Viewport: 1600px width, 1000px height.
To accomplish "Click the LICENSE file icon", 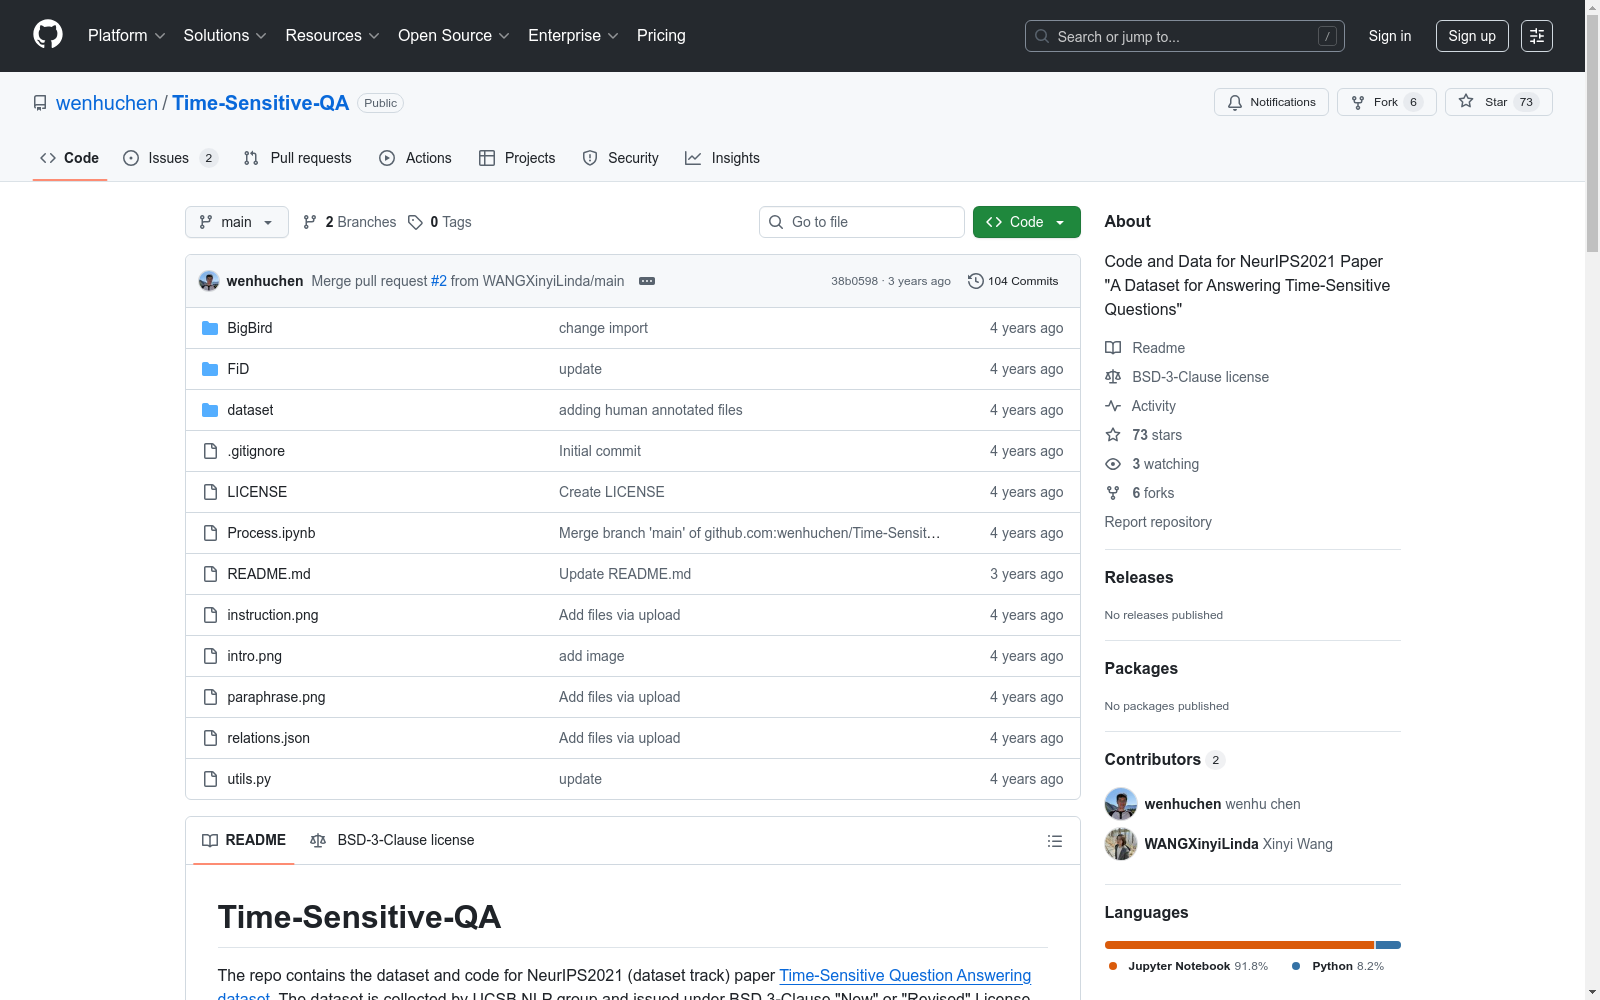I will [x=210, y=492].
